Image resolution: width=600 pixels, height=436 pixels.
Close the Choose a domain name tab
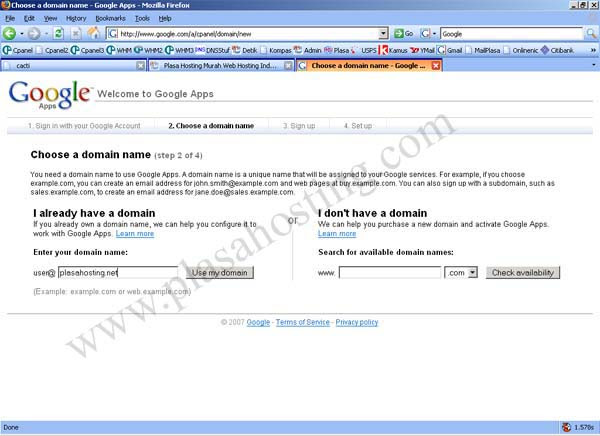pos(435,66)
